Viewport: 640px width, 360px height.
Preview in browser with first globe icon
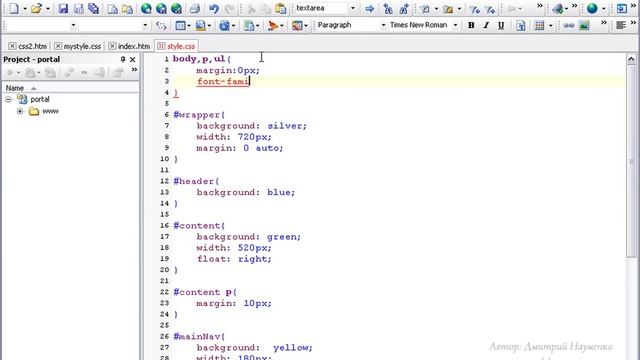[146, 8]
